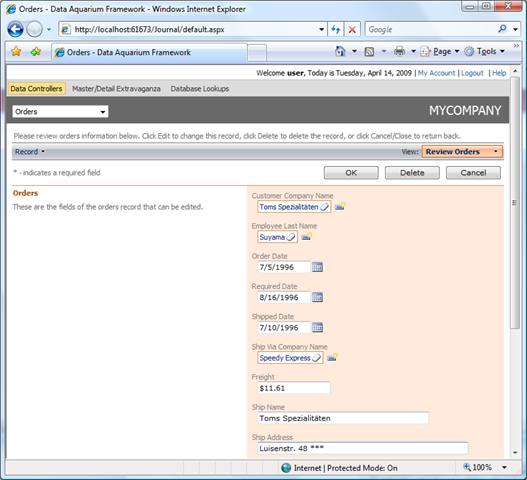
Task: Expand the Record menu
Action: (x=30, y=152)
